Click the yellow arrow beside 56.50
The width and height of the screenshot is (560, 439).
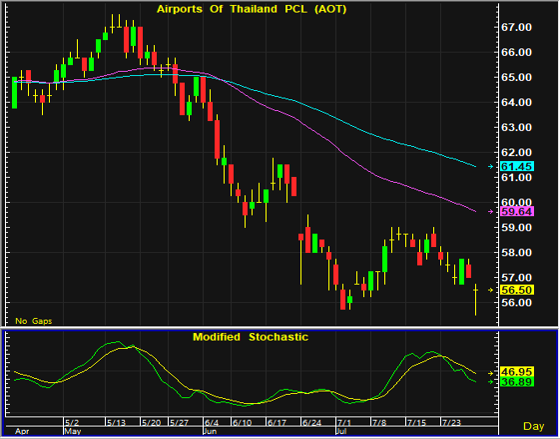pyautogui.click(x=491, y=290)
